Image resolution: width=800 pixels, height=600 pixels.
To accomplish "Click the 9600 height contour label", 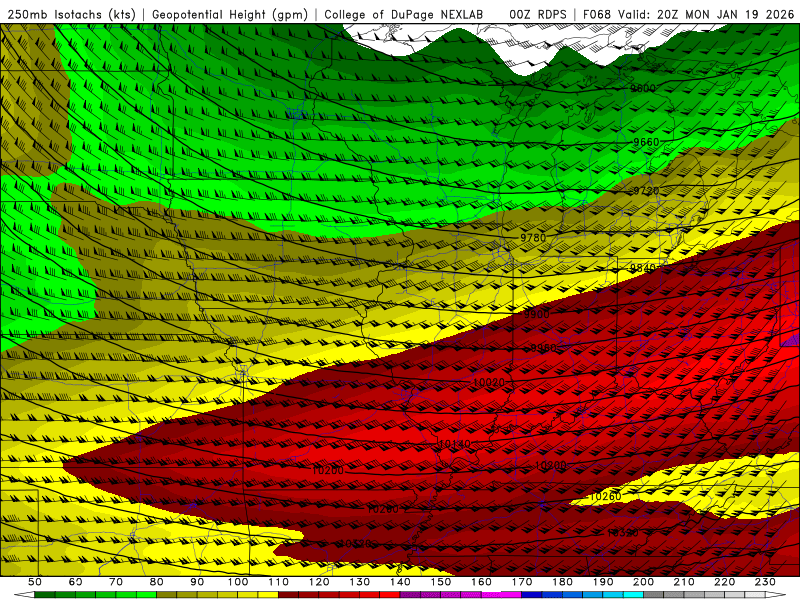I will pos(642,88).
